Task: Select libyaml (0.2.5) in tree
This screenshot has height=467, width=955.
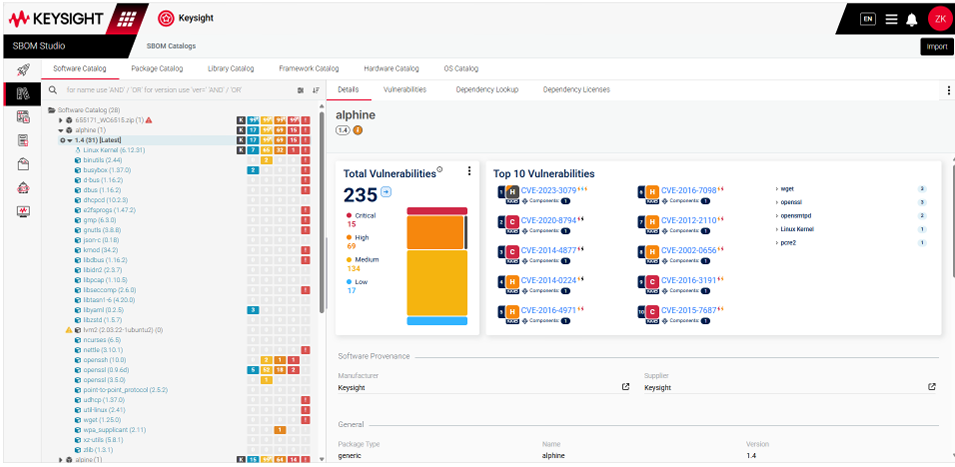Action: [x=104, y=310]
